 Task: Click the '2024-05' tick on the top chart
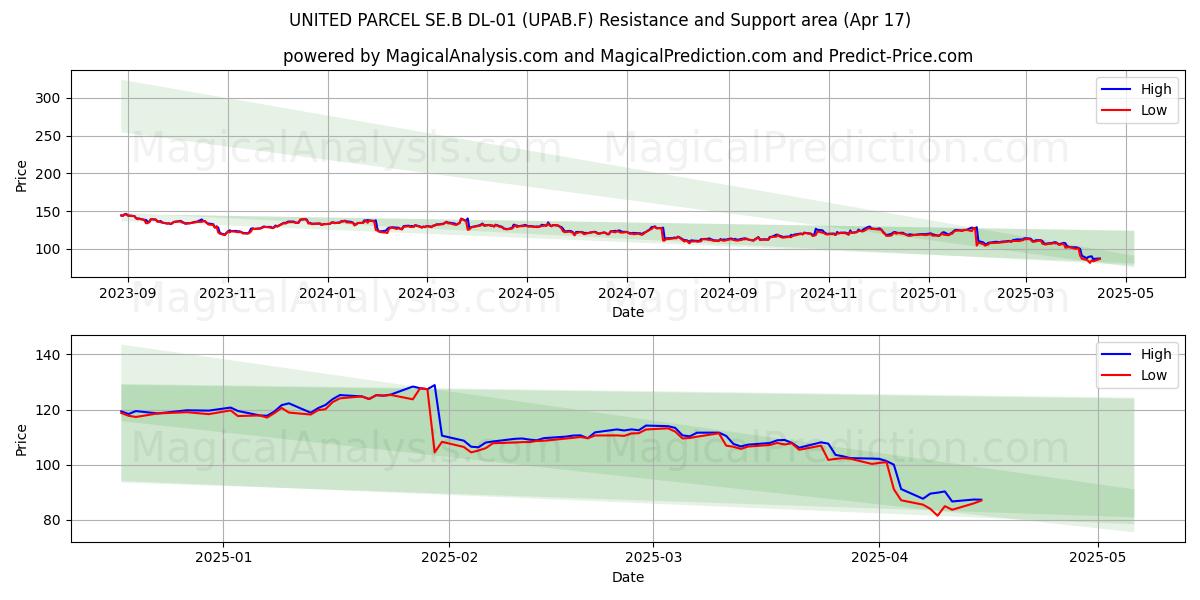pyautogui.click(x=526, y=294)
